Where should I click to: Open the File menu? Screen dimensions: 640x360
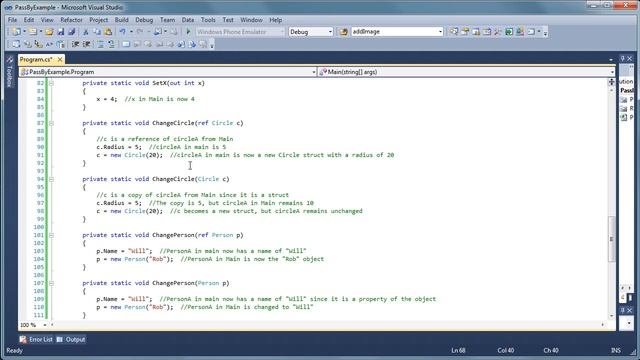click(x=12, y=20)
